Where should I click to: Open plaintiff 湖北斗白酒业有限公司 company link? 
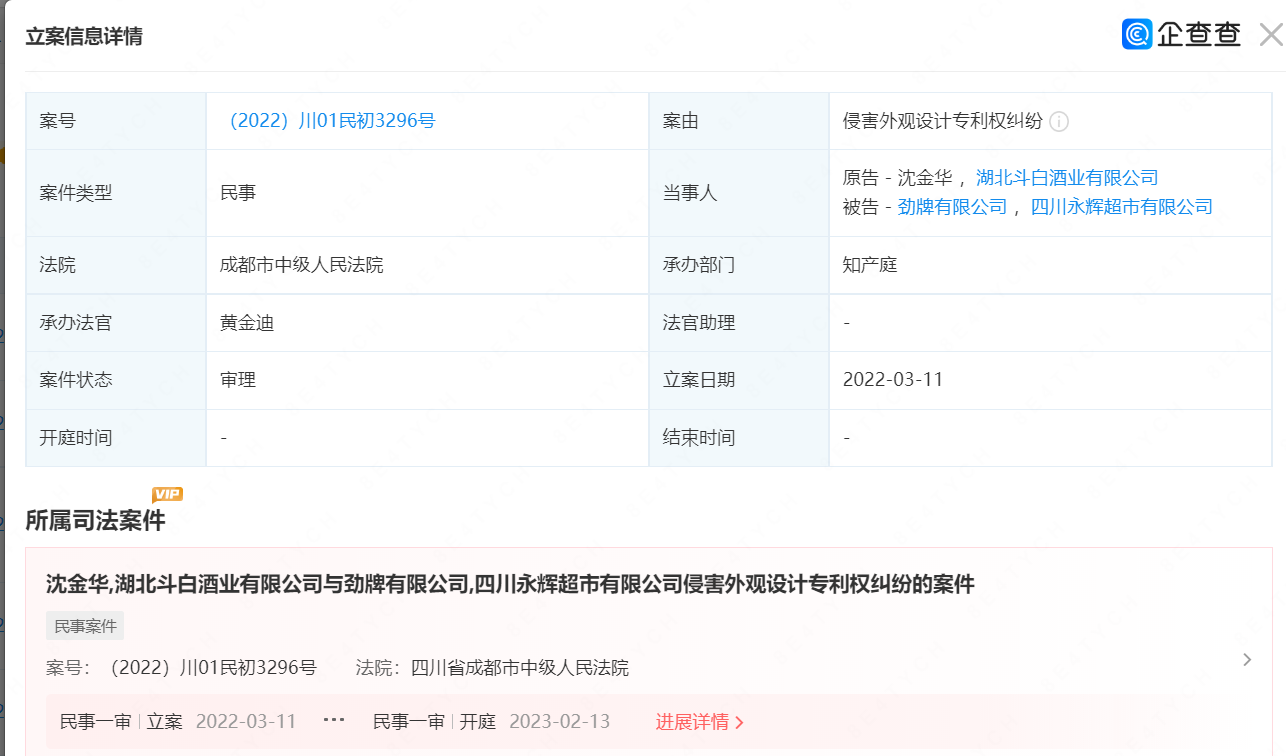[x=1066, y=178]
